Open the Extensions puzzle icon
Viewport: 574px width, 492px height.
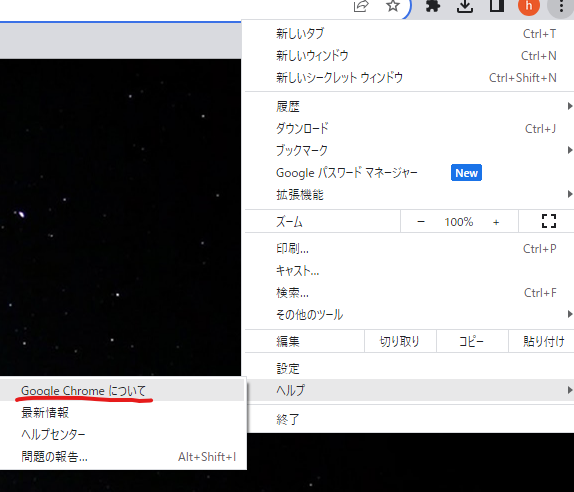tap(433, 5)
